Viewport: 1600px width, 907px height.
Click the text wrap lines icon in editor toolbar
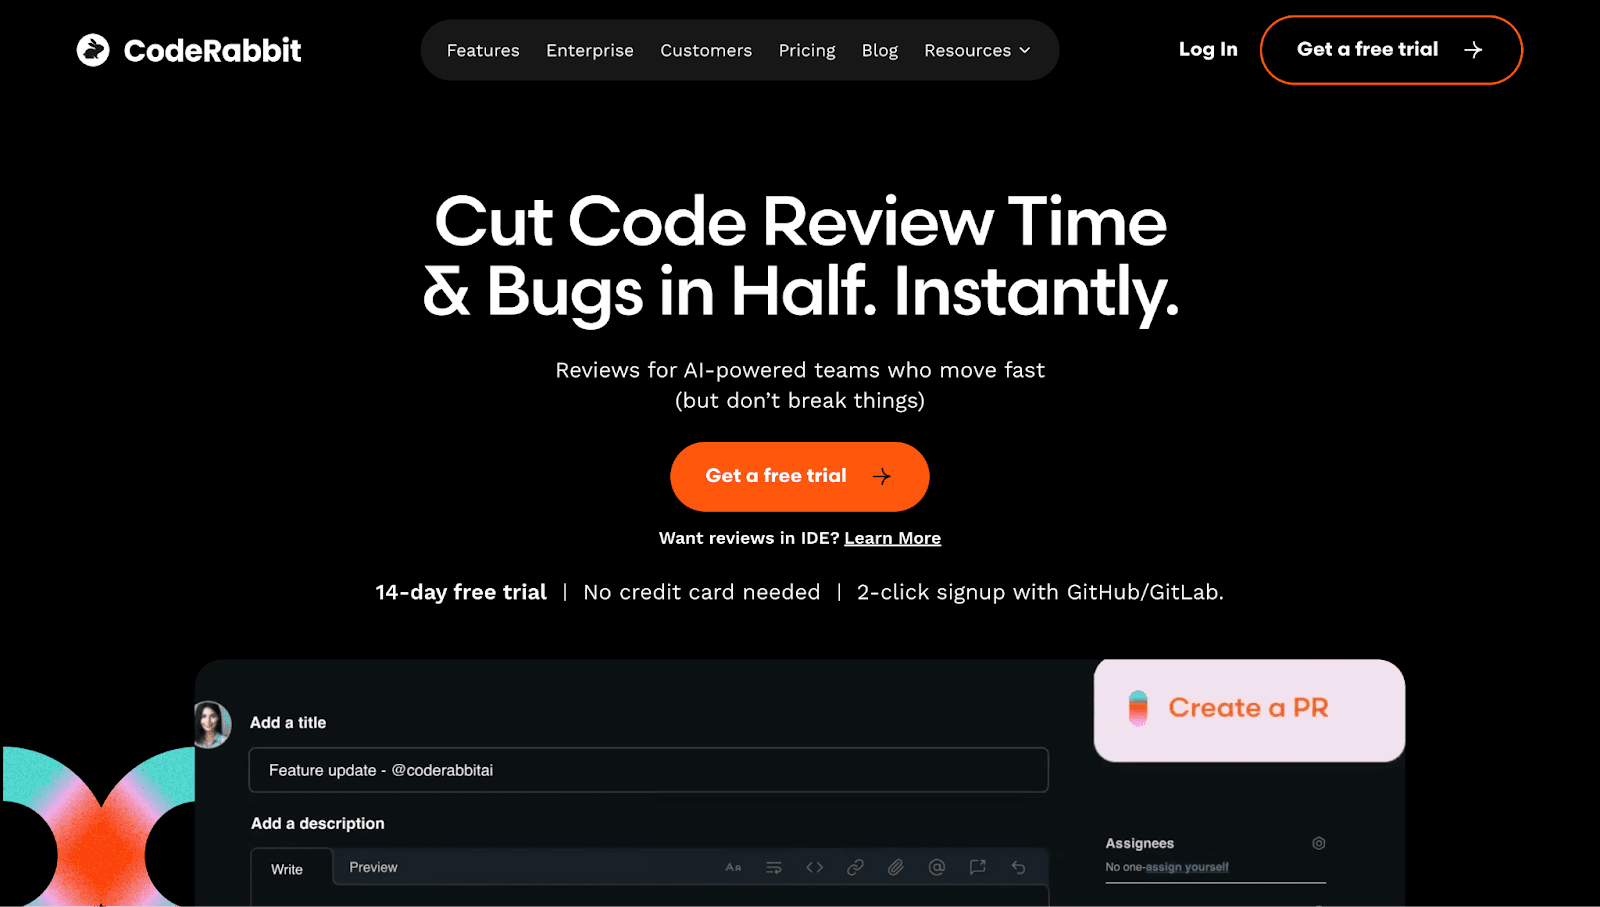click(774, 867)
